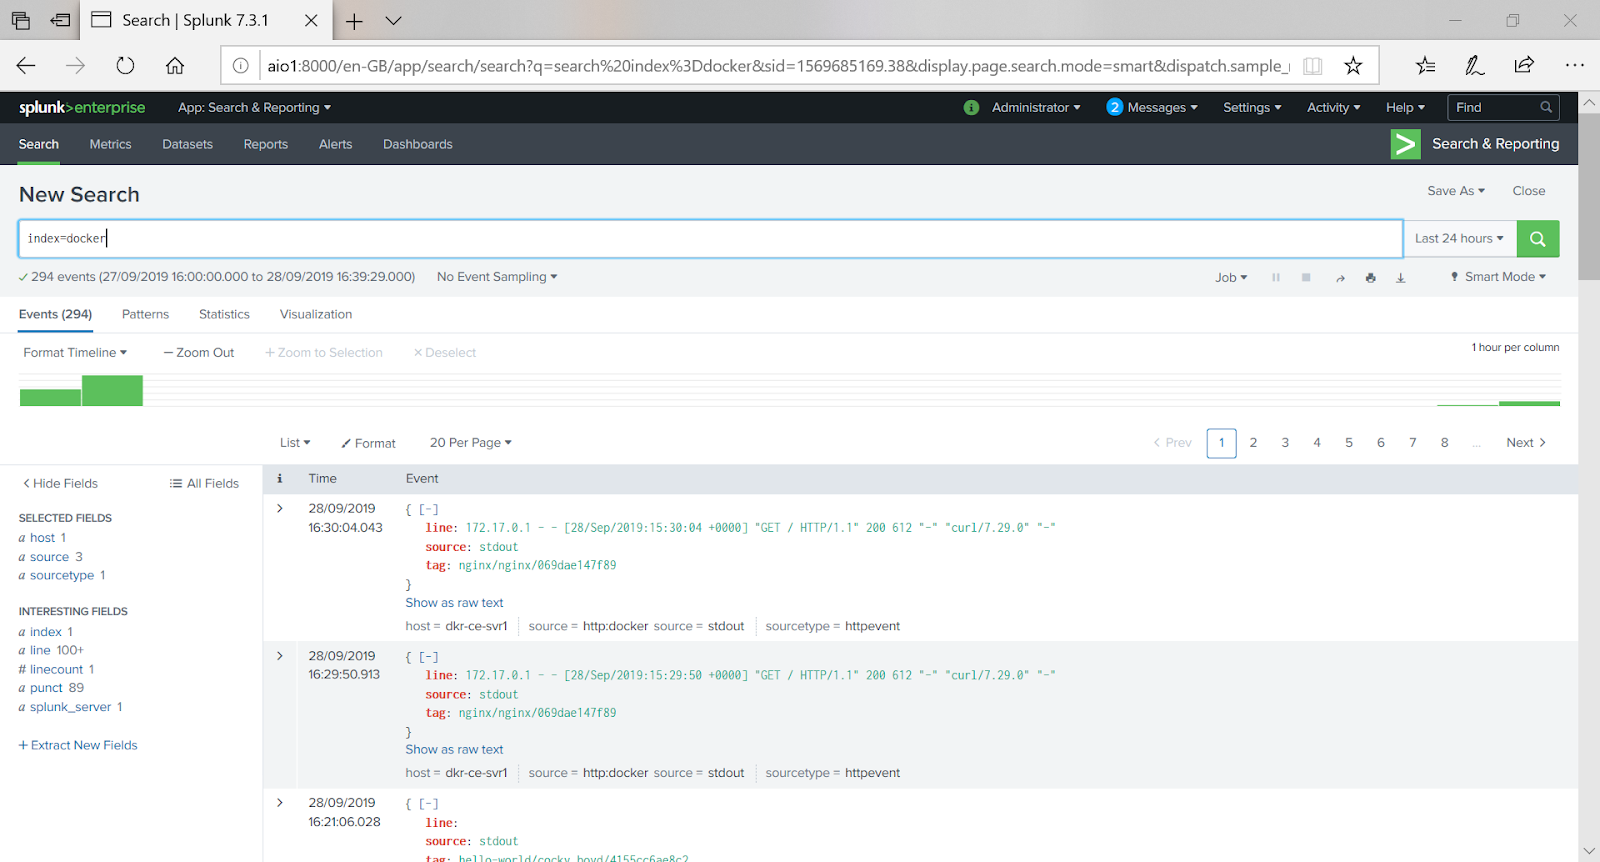The image size is (1600, 862).
Task: Open List display dropdown
Action: click(x=295, y=443)
